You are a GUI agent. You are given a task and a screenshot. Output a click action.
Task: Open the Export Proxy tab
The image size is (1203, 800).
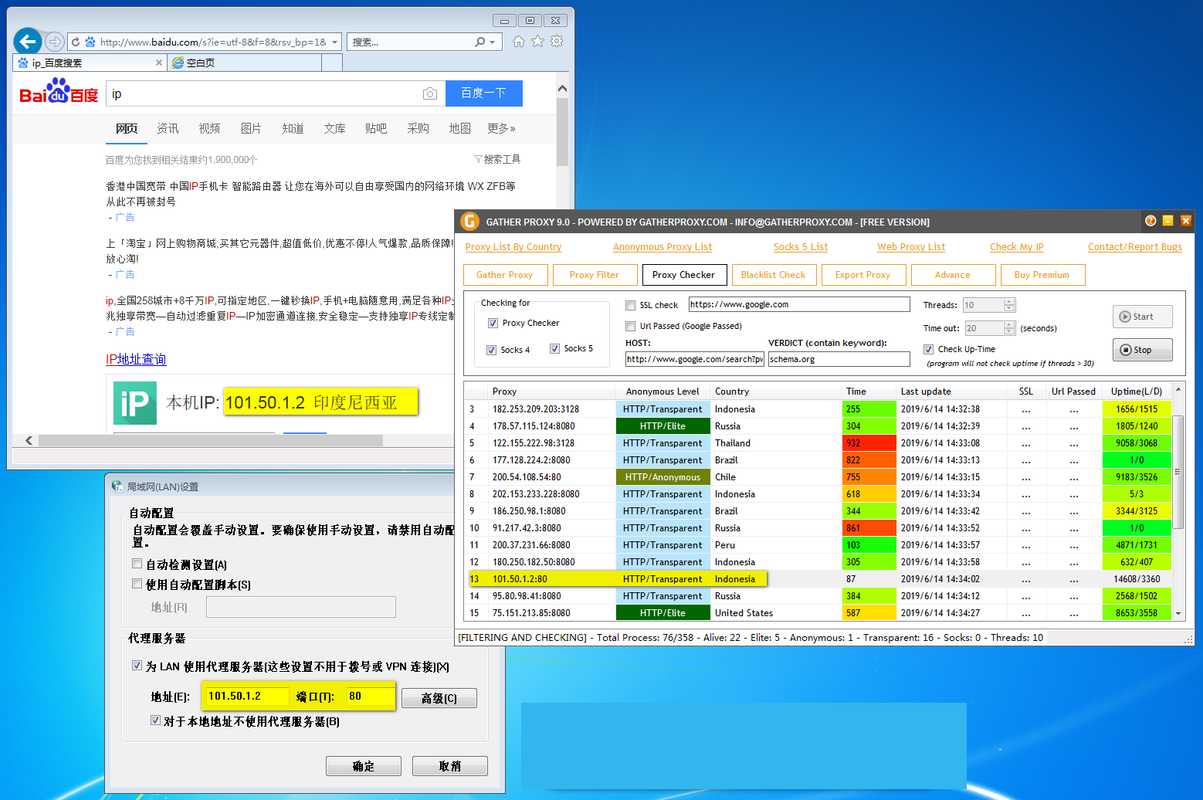[x=863, y=275]
